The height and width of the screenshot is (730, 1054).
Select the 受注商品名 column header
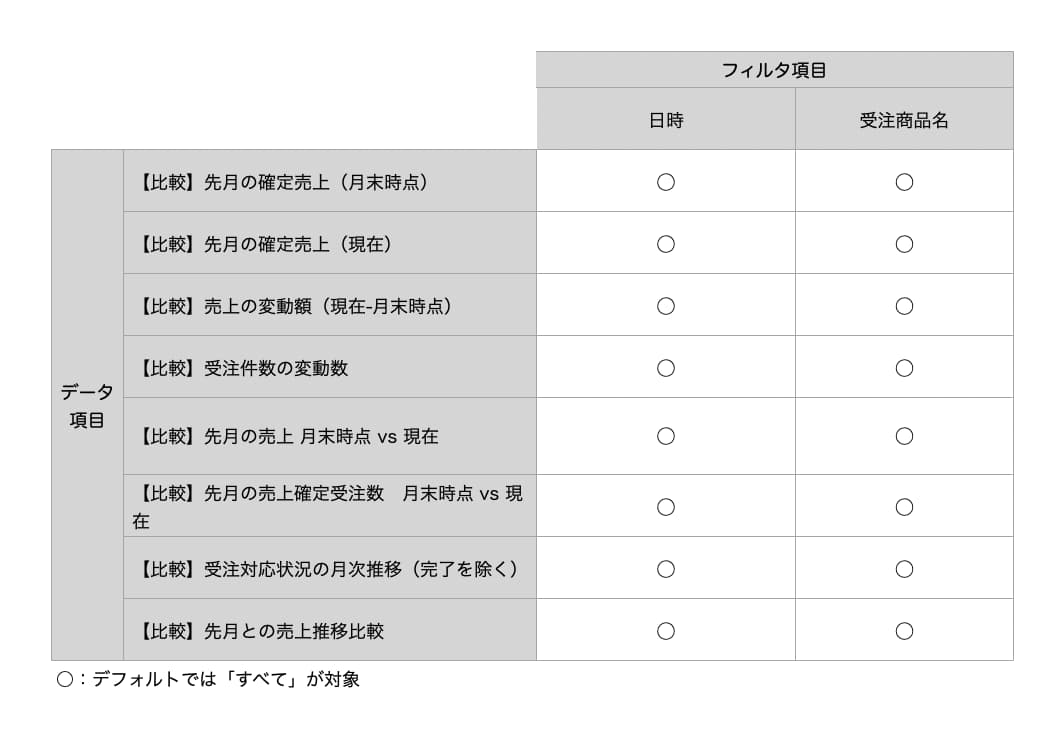pyautogui.click(x=904, y=119)
